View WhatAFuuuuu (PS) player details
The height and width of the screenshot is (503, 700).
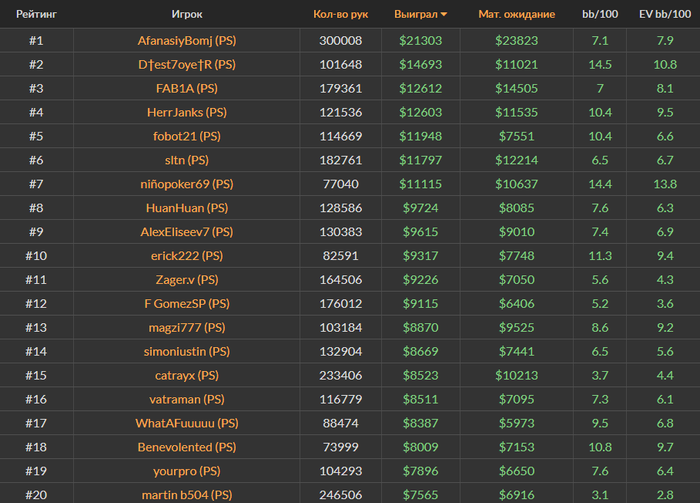(x=187, y=423)
